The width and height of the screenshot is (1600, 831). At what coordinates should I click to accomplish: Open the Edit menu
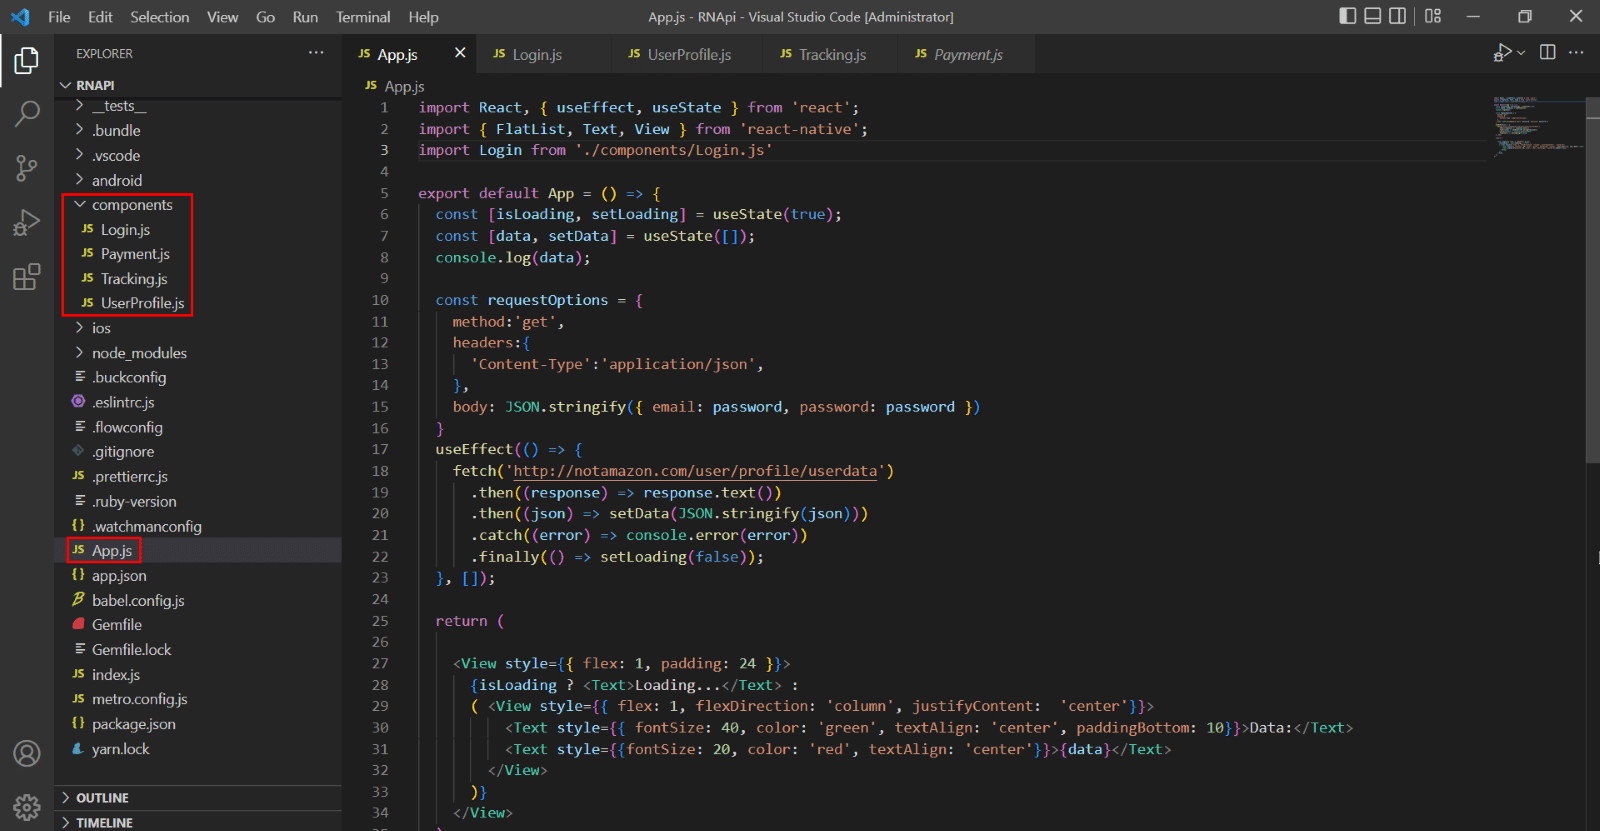click(100, 17)
